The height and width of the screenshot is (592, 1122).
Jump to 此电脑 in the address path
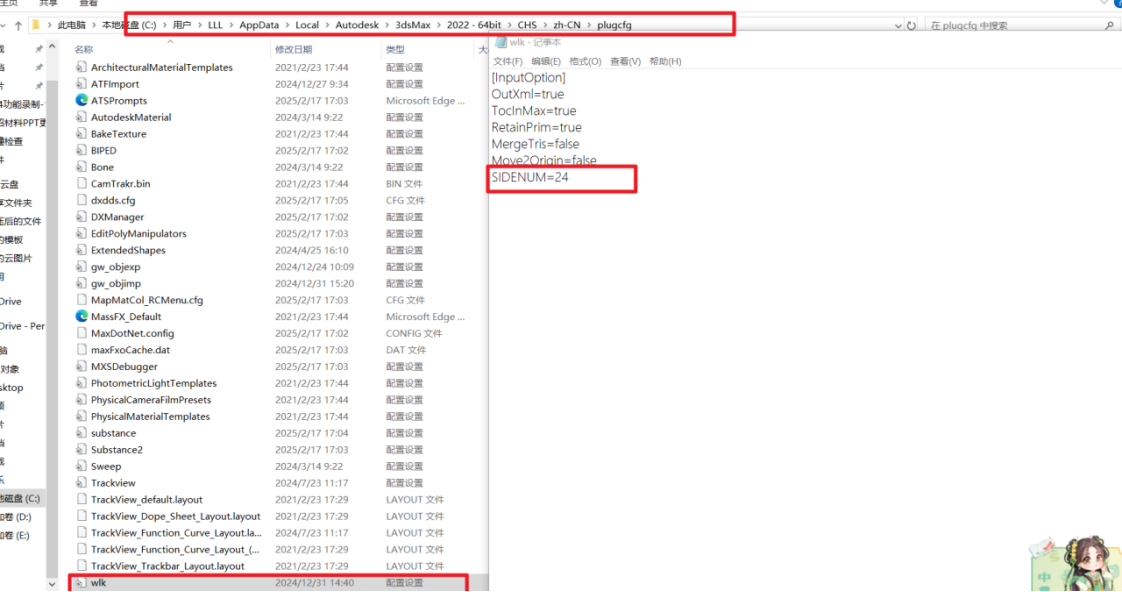[x=72, y=25]
